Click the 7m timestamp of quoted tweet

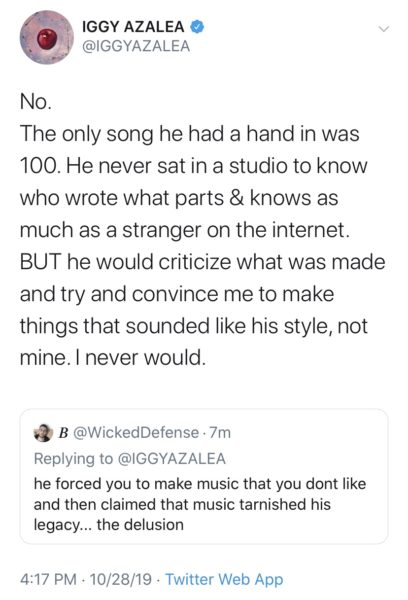tap(220, 433)
